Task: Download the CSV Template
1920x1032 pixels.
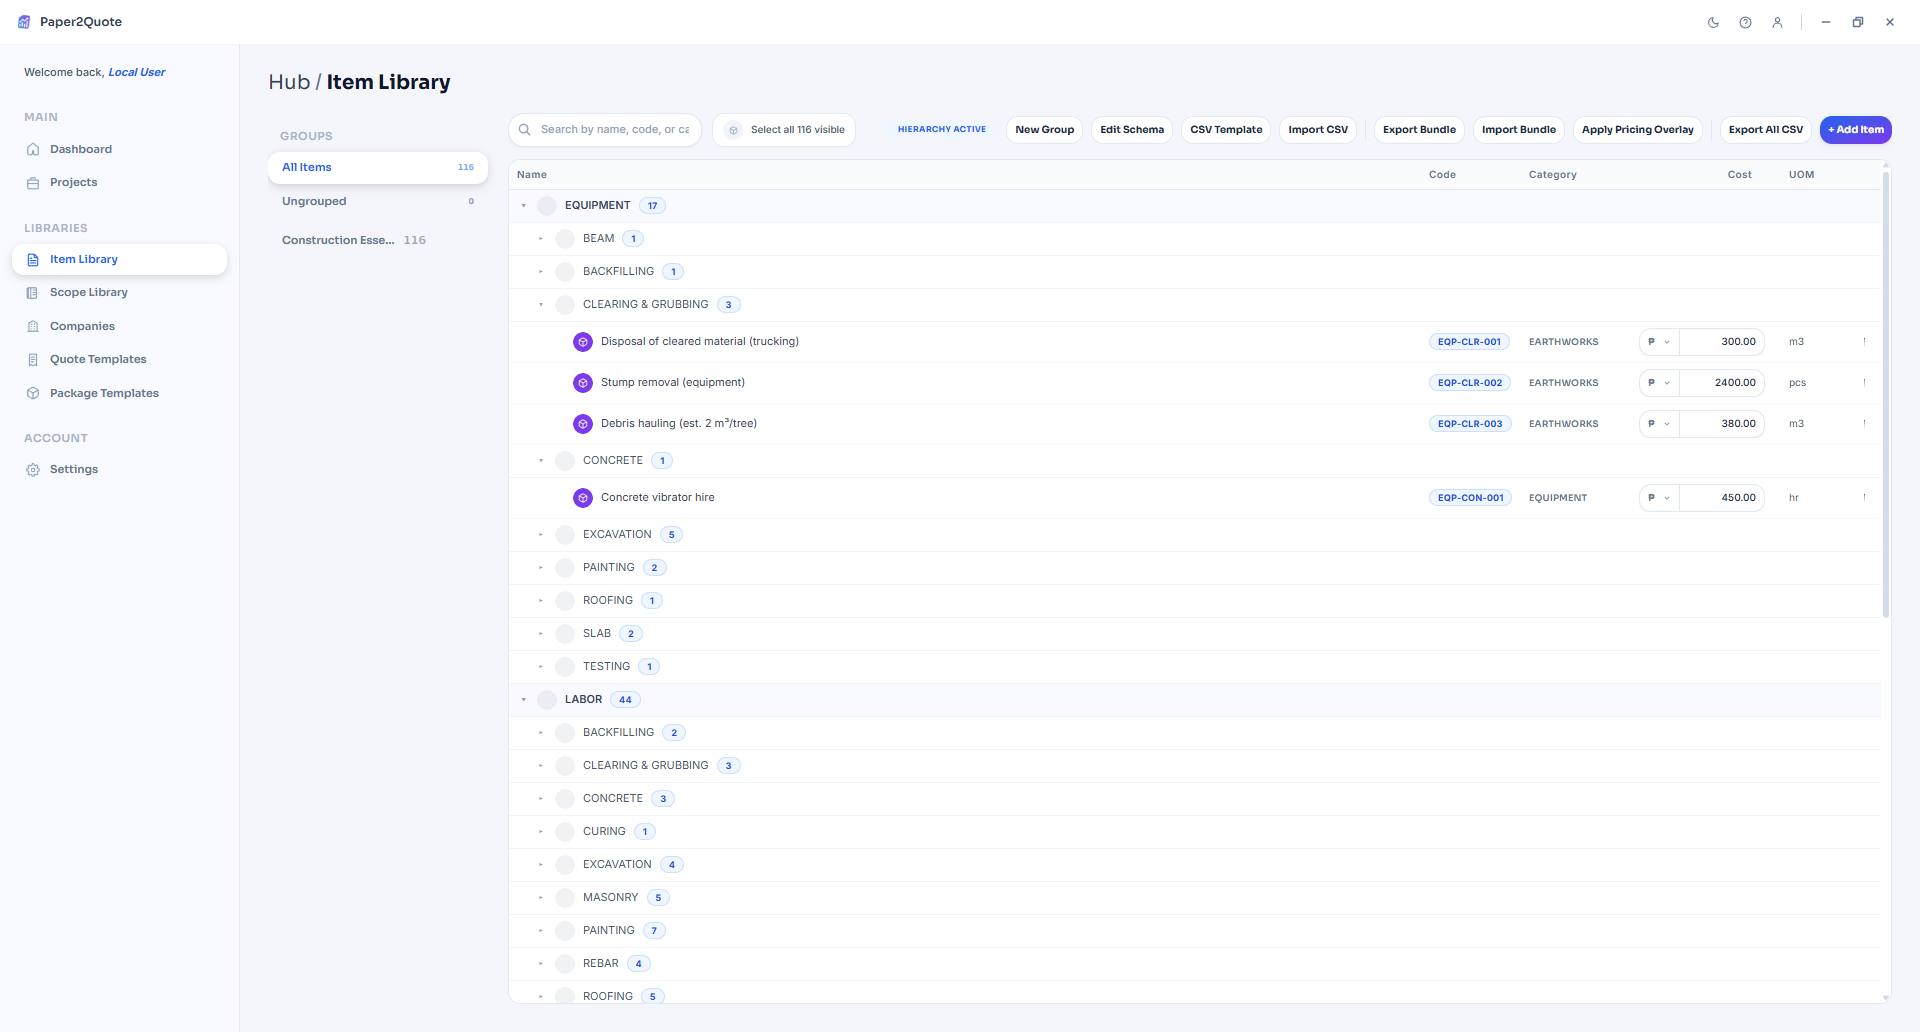Action: pyautogui.click(x=1226, y=130)
